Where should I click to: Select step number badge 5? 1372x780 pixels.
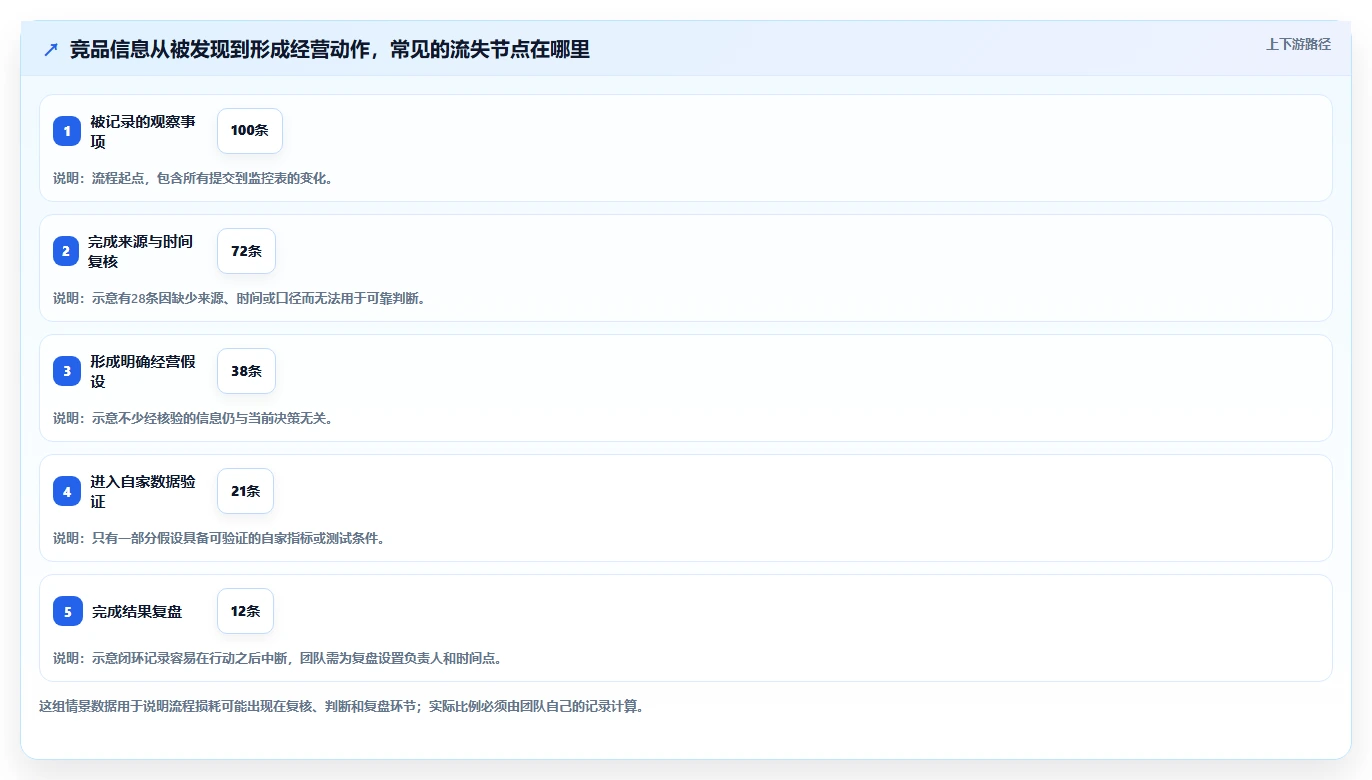click(67, 611)
